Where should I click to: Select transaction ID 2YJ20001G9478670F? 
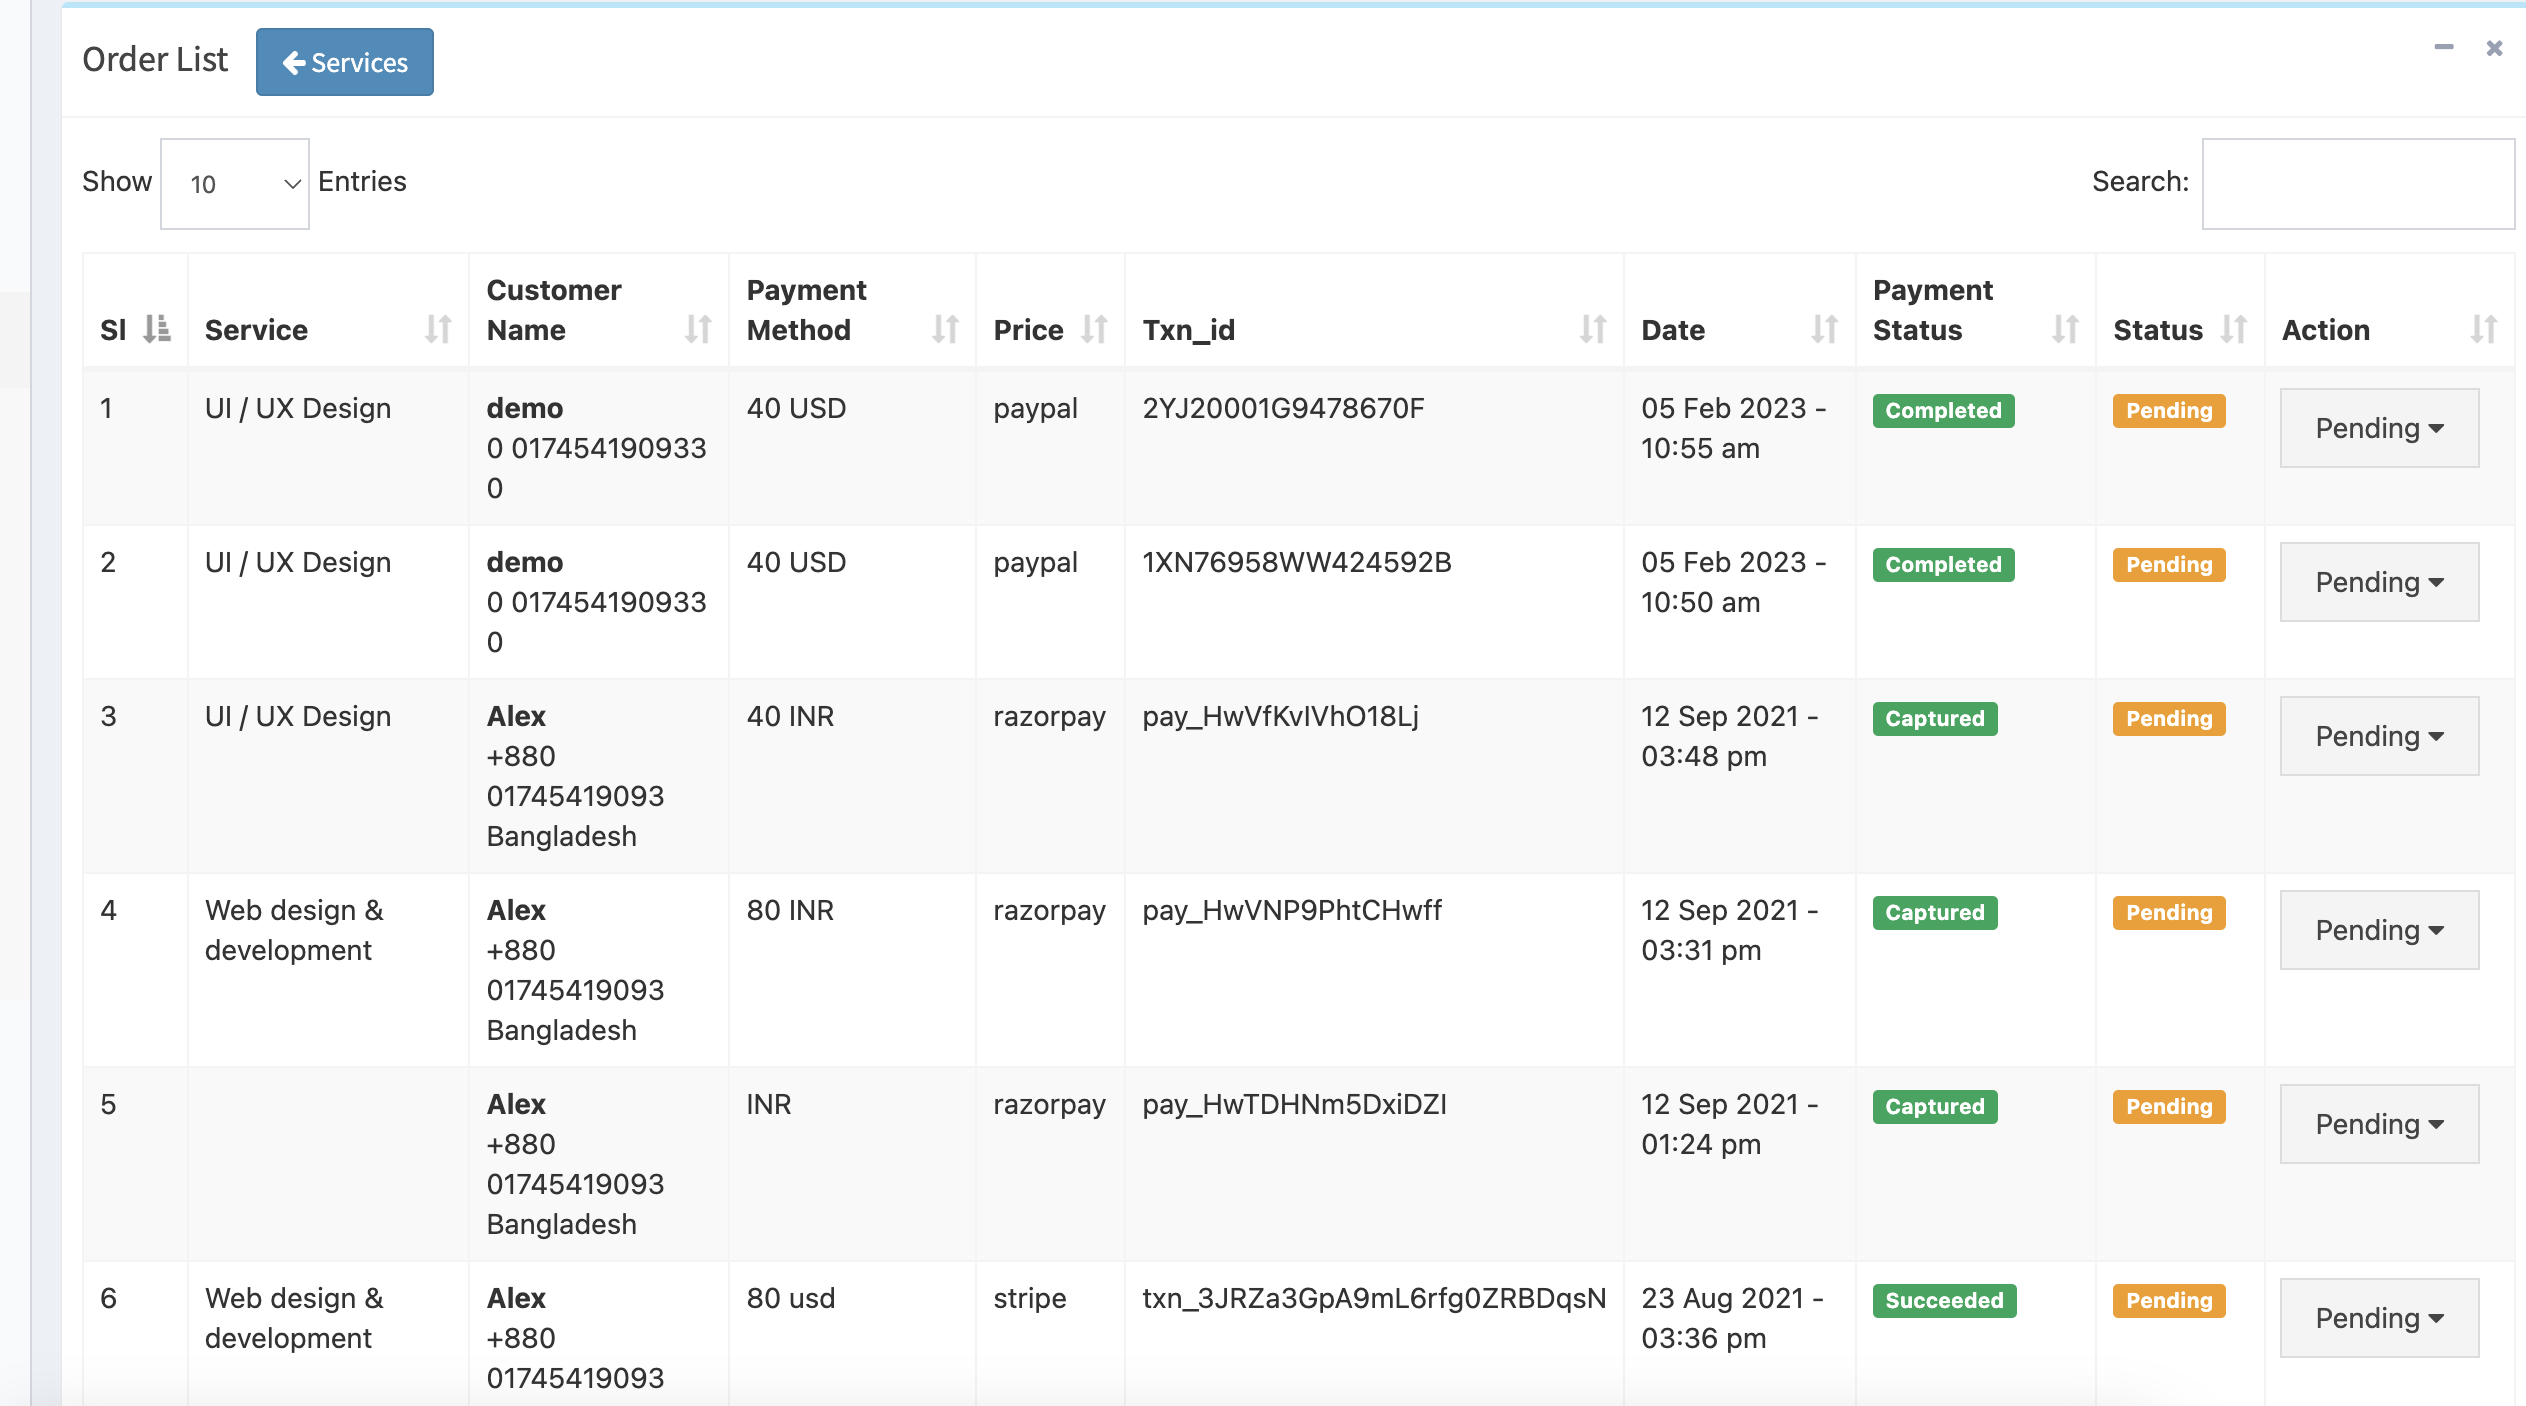pyautogui.click(x=1283, y=408)
